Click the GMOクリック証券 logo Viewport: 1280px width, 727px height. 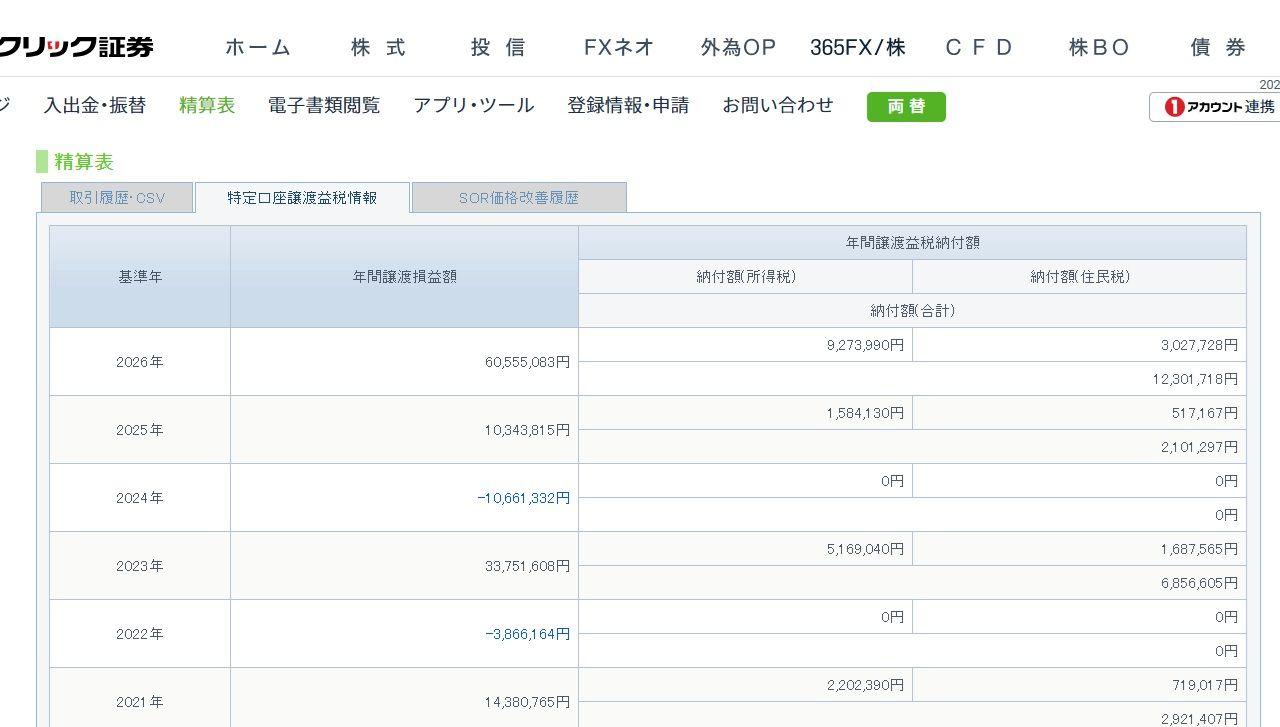click(x=76, y=47)
